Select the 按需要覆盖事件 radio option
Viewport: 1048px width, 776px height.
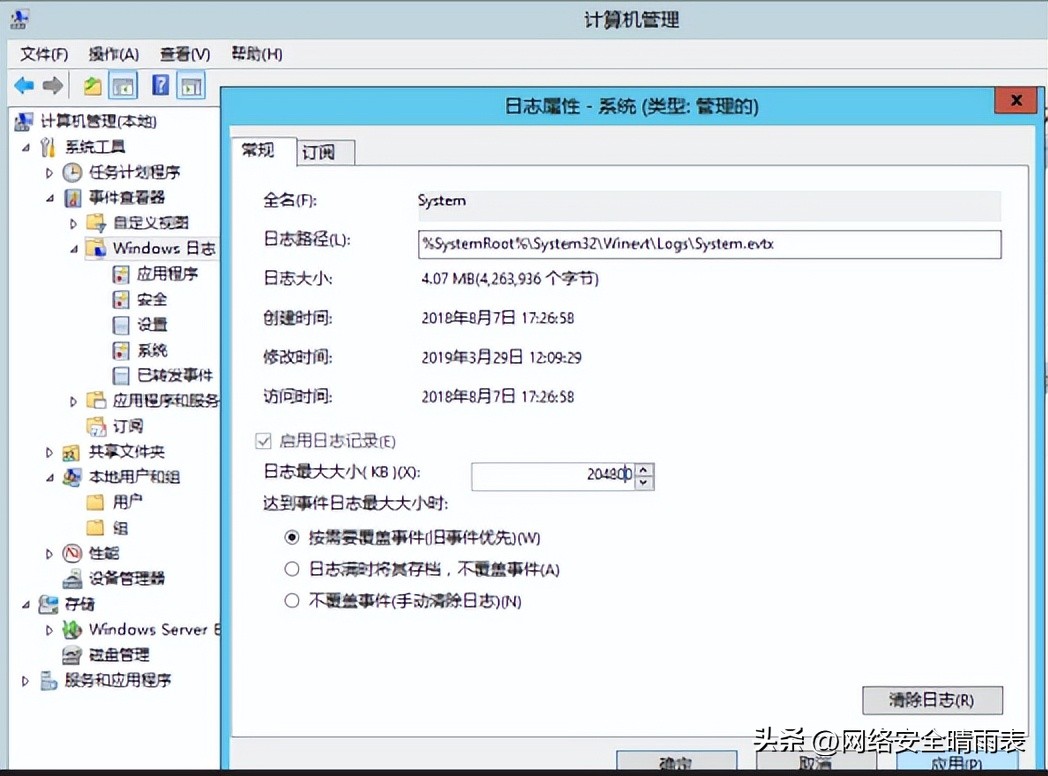tap(291, 534)
